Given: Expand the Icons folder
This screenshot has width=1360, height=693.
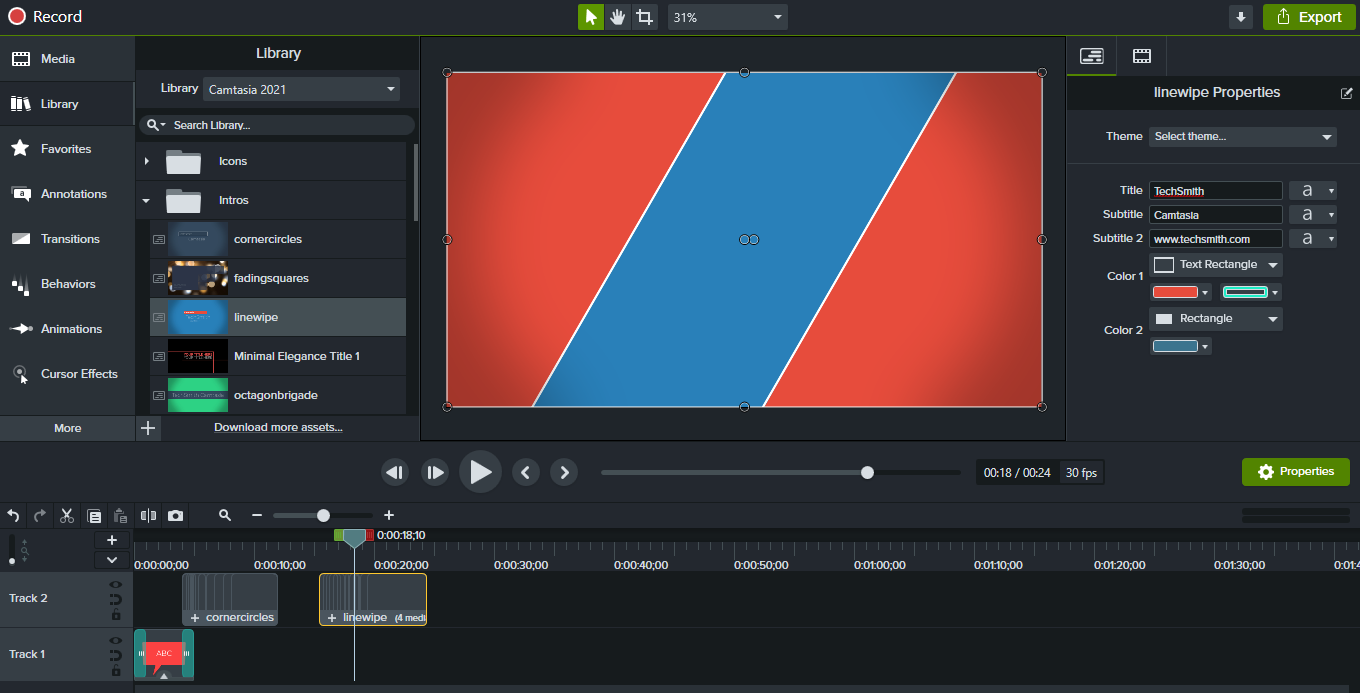Looking at the screenshot, I should click(x=147, y=161).
